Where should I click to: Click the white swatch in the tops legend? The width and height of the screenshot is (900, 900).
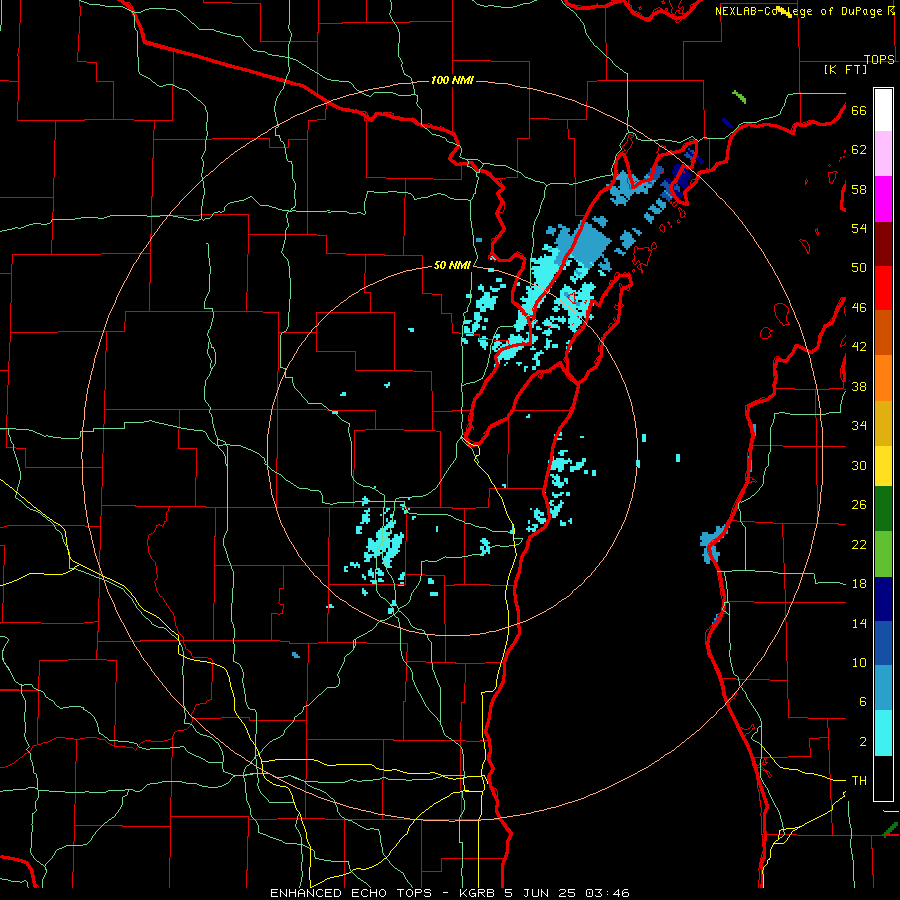[883, 110]
